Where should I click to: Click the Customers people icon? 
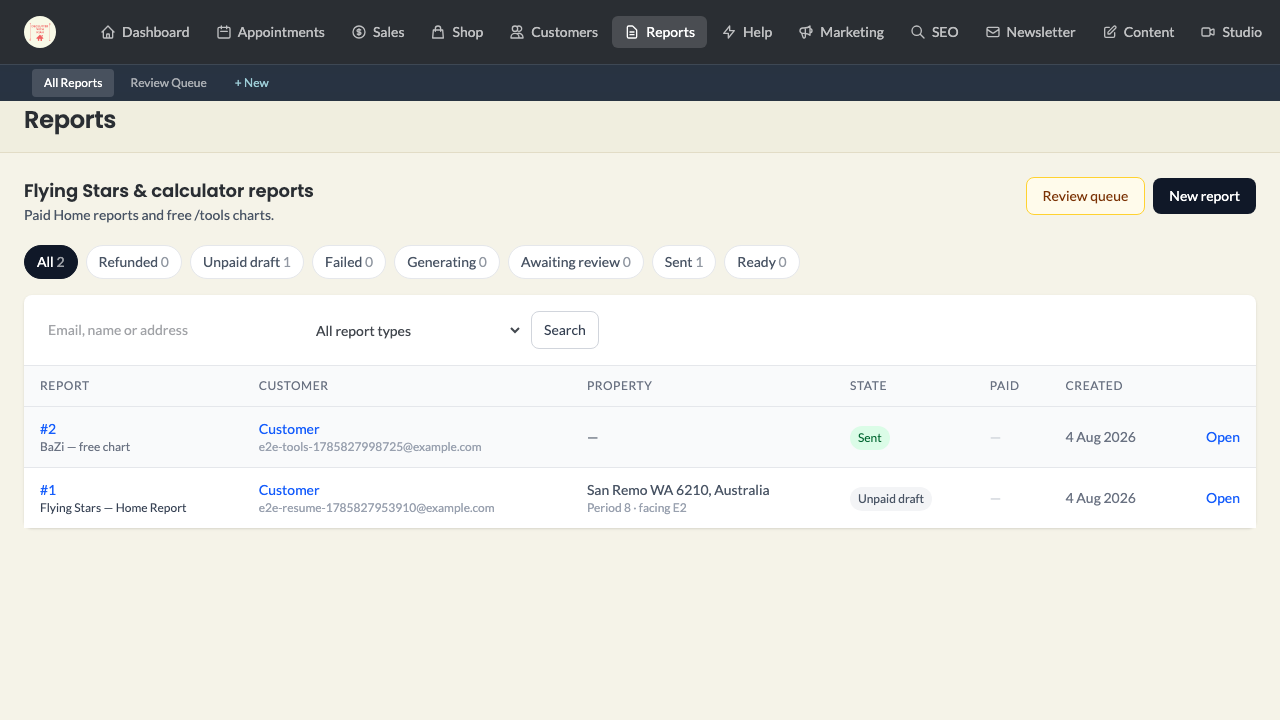[x=517, y=32]
